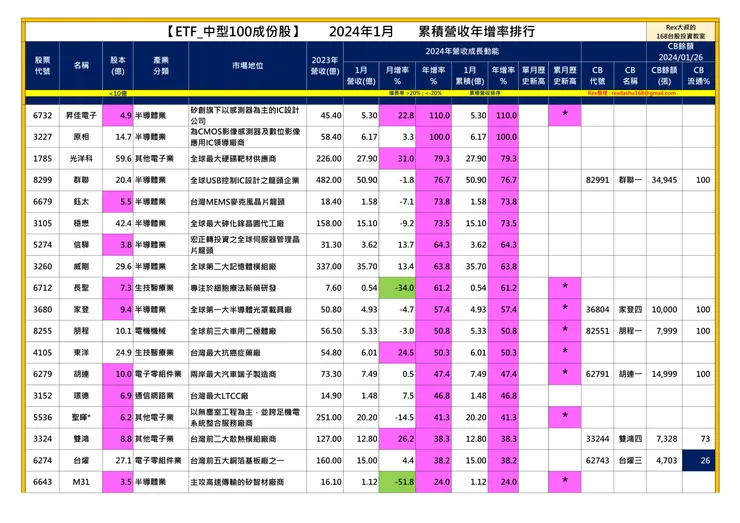
Task: Click 2023 revenue value 7.60
Action: 333,288
